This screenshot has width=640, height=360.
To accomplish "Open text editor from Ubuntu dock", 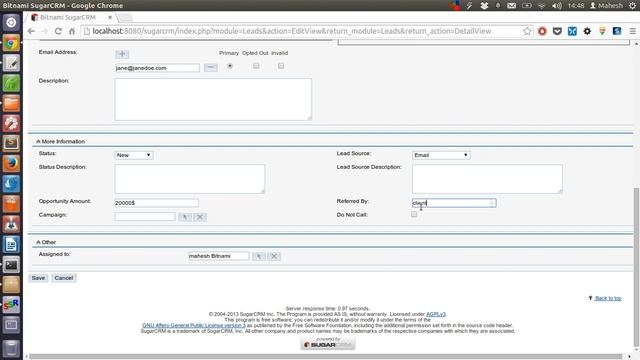I will (11, 63).
